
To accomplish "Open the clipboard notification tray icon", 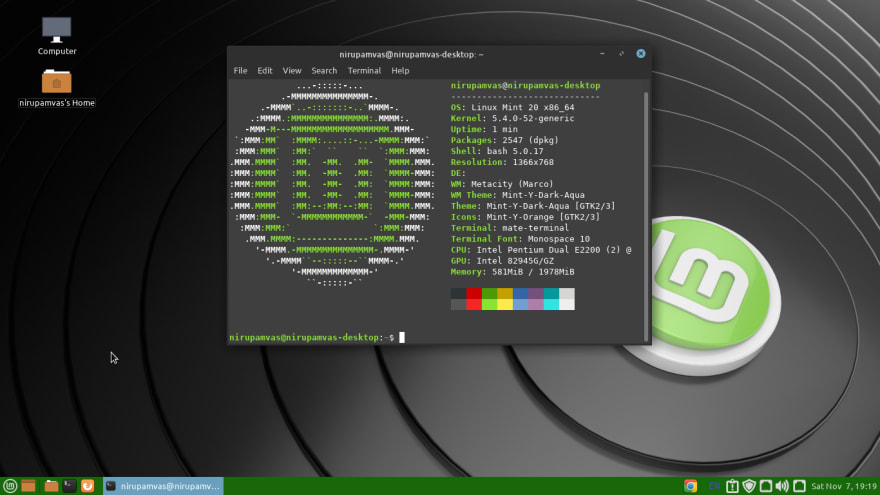I will coord(732,486).
